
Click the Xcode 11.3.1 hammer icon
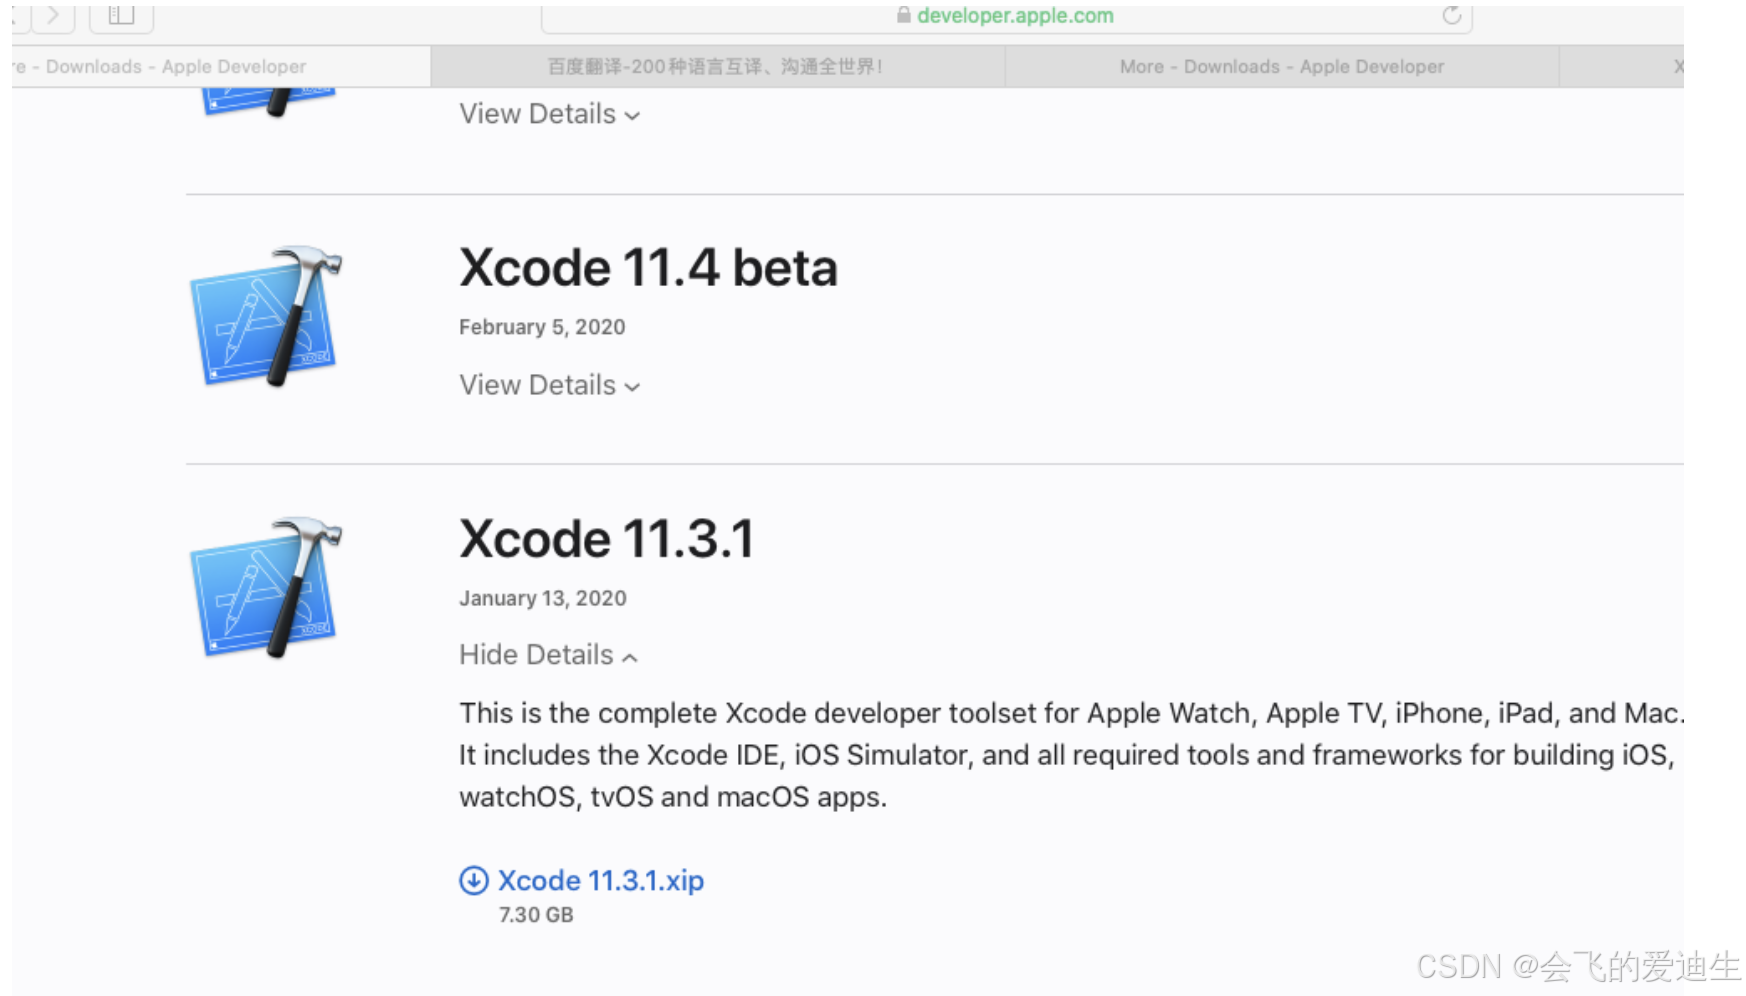coord(266,587)
